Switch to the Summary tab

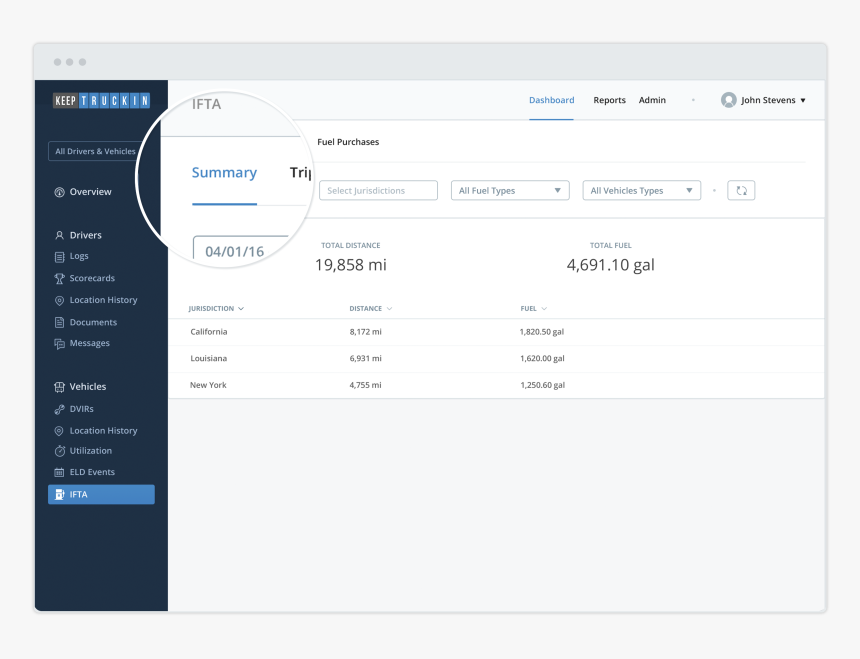click(x=224, y=172)
